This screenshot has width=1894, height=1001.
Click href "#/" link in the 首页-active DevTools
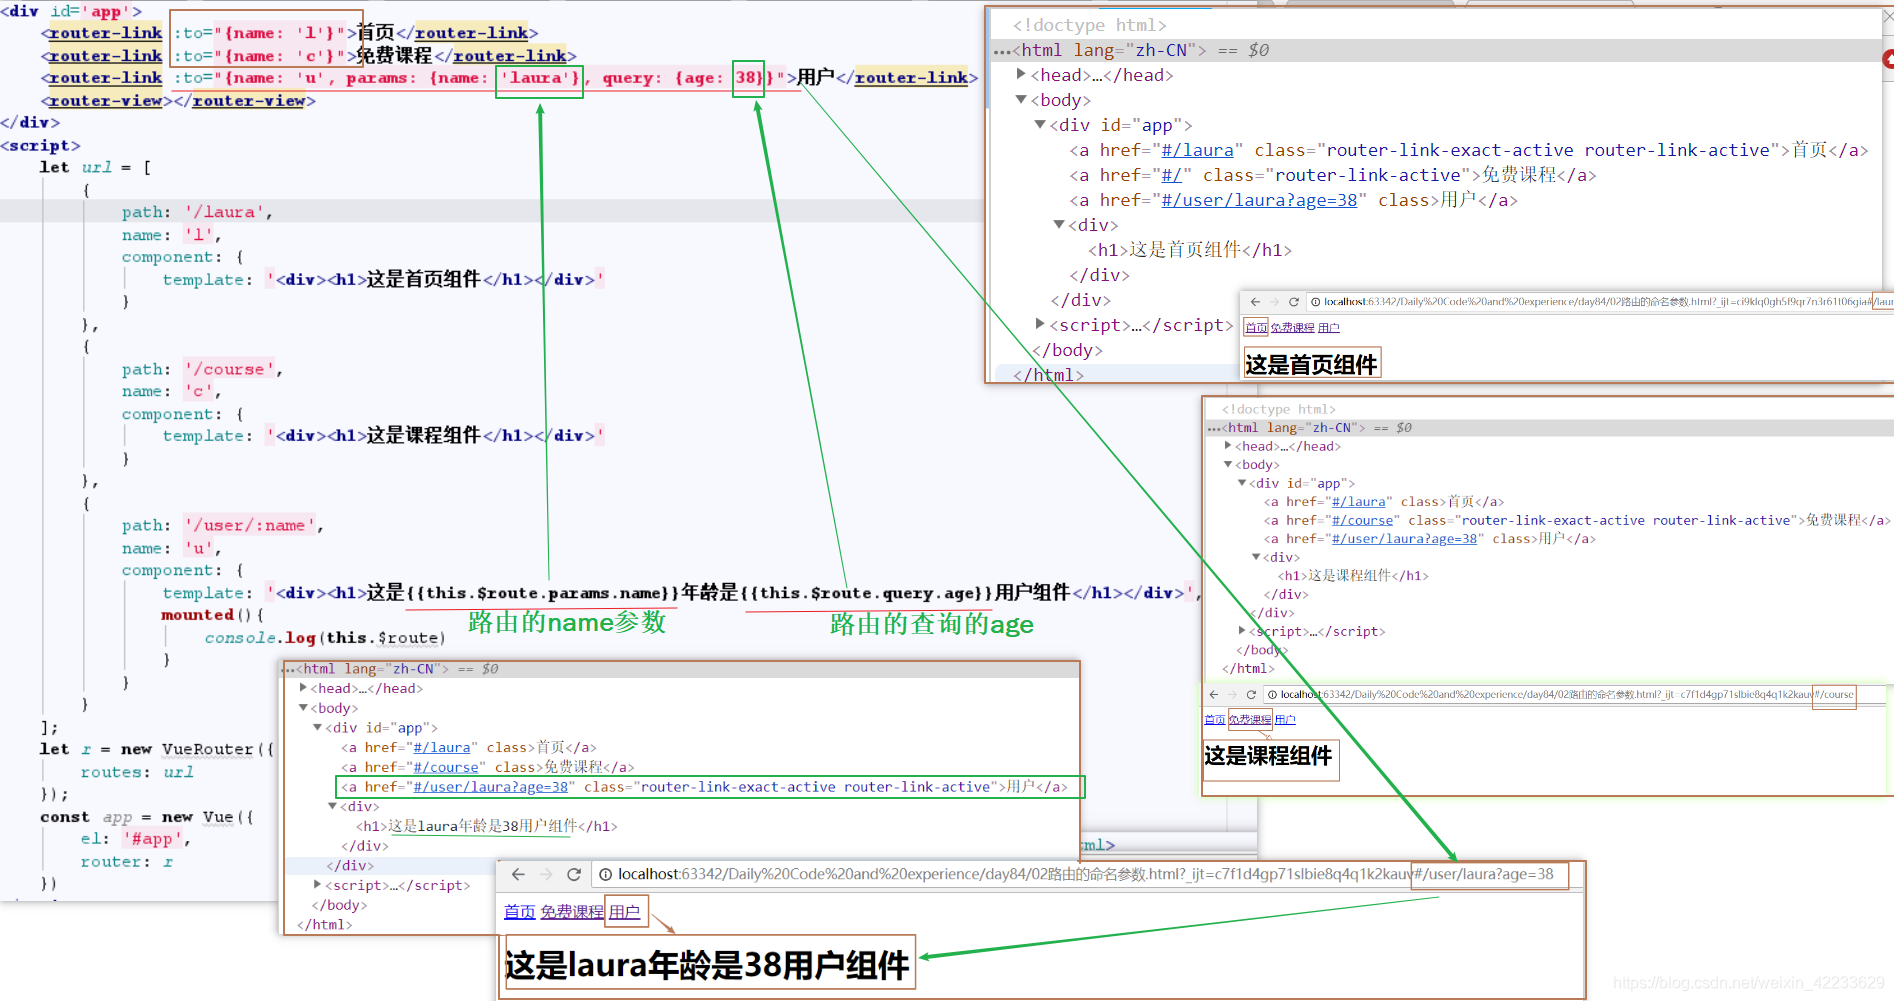click(x=1172, y=175)
